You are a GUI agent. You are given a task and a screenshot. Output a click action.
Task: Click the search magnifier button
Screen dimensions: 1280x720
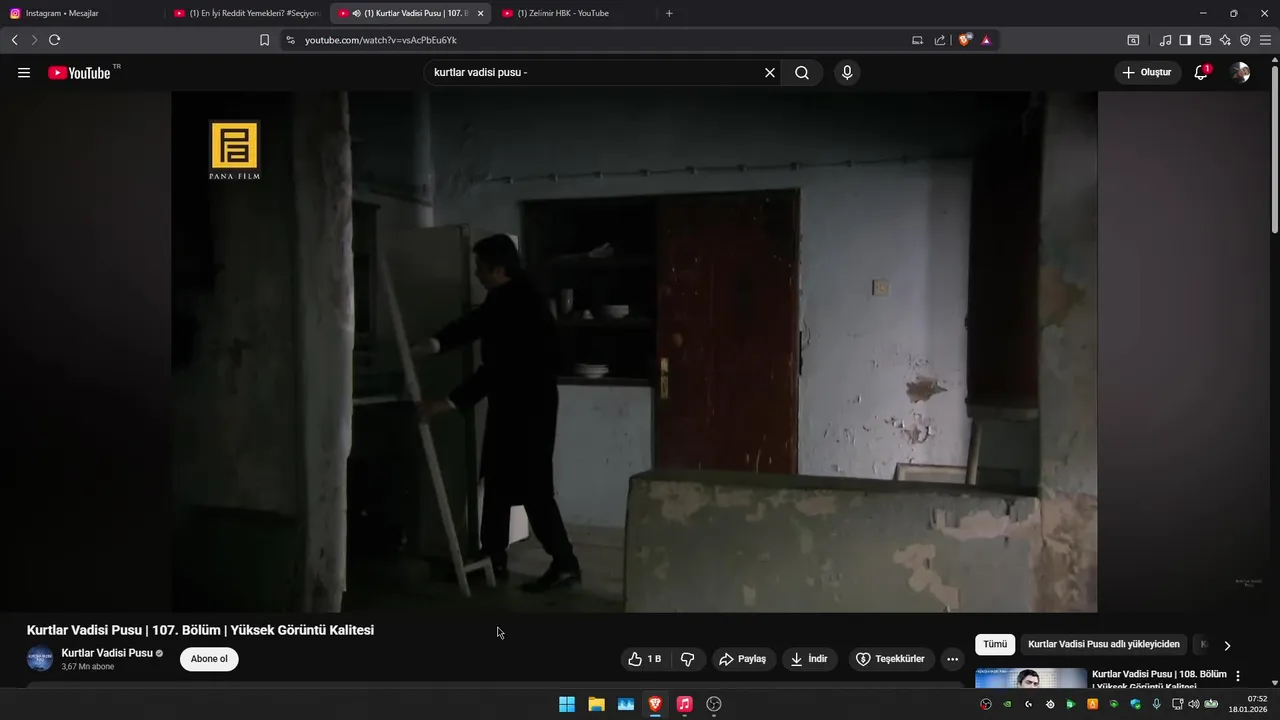(x=802, y=73)
